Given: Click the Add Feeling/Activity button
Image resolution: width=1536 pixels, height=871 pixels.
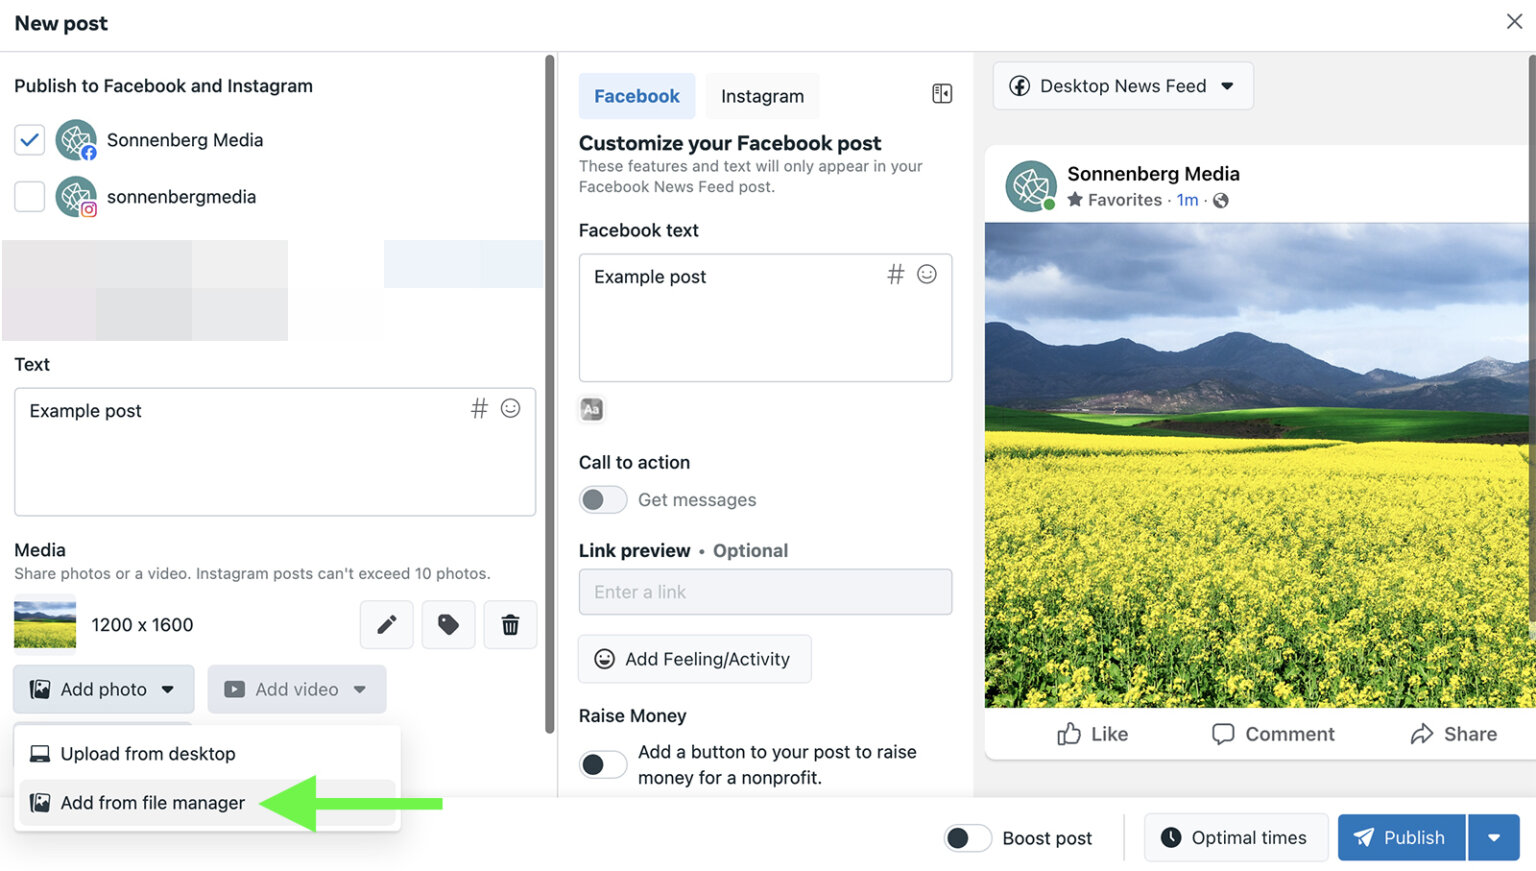Looking at the screenshot, I should tap(694, 659).
